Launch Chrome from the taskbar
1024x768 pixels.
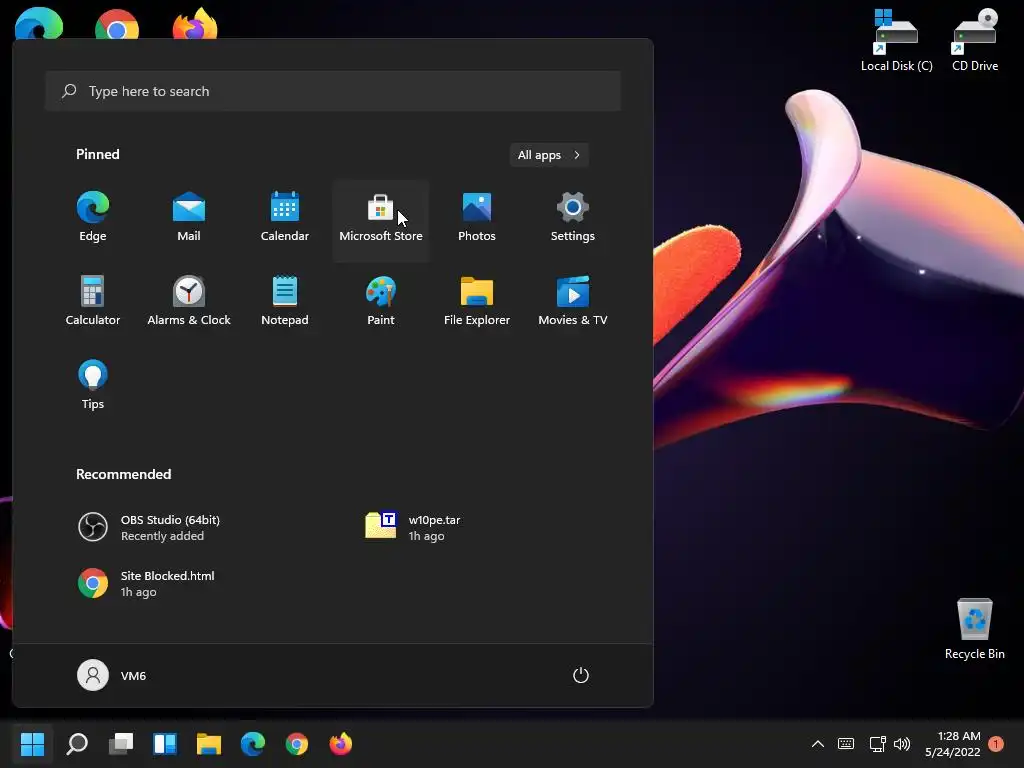(x=296, y=744)
